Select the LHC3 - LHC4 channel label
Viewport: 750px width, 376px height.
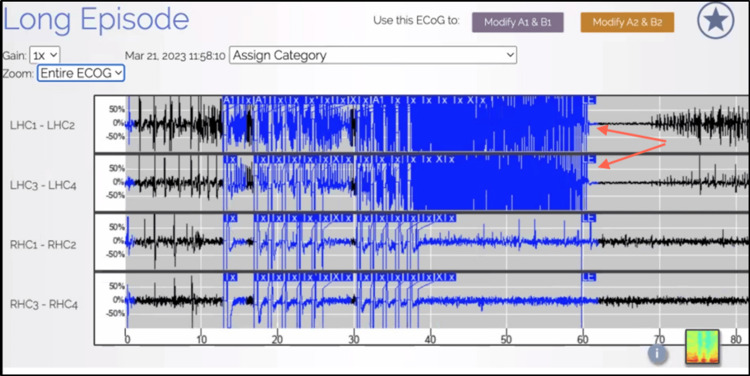pyautogui.click(x=43, y=185)
